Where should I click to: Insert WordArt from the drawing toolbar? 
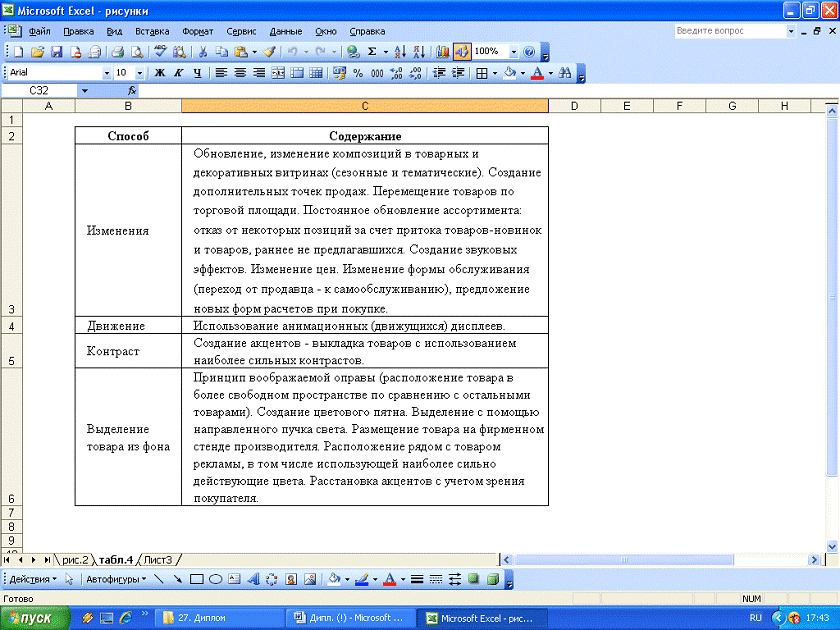point(253,579)
